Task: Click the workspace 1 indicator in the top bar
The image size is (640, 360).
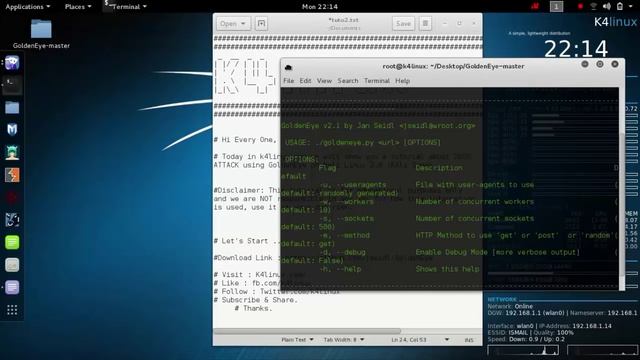Action: click(x=556, y=7)
